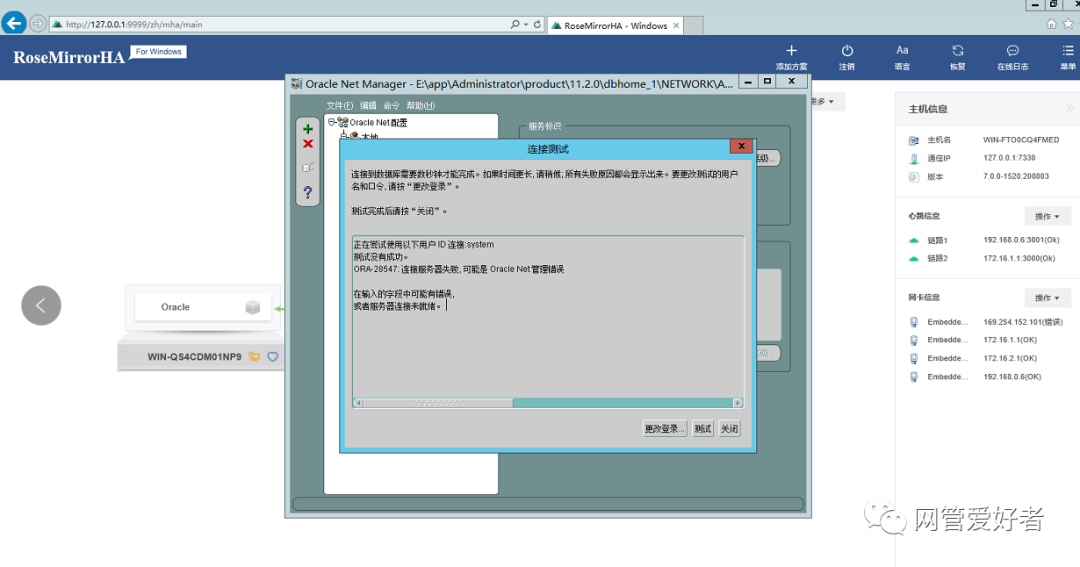Open the 语言 Aa language icon

[x=902, y=50]
